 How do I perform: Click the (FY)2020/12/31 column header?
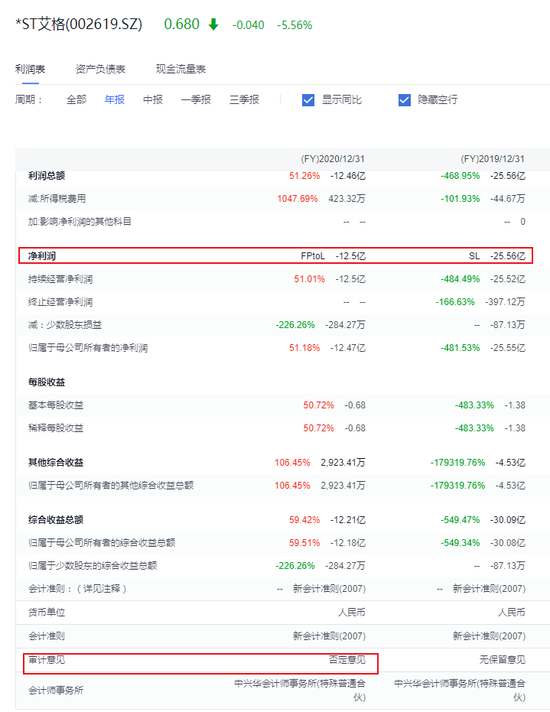pos(332,159)
